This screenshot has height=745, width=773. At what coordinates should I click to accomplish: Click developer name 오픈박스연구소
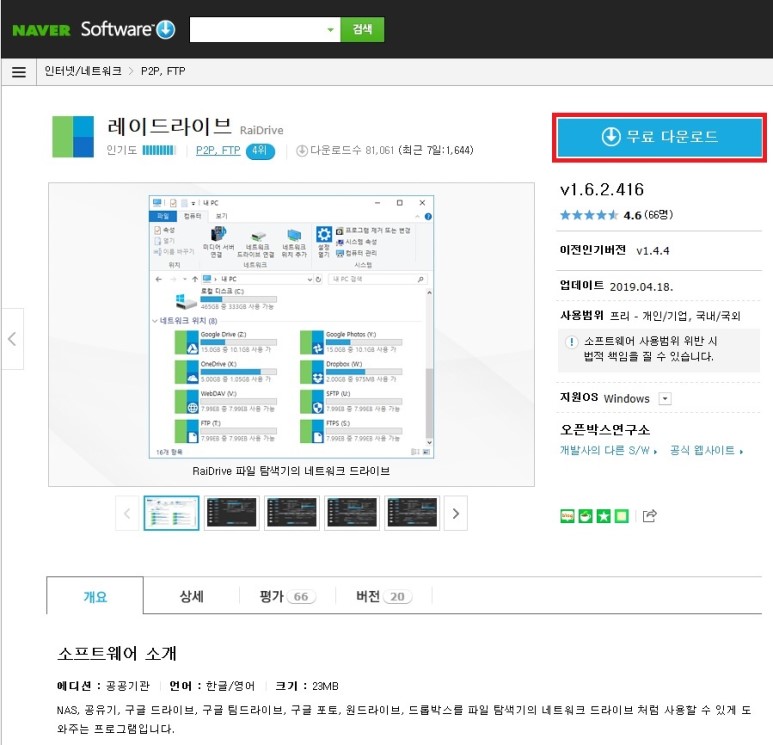click(x=605, y=429)
